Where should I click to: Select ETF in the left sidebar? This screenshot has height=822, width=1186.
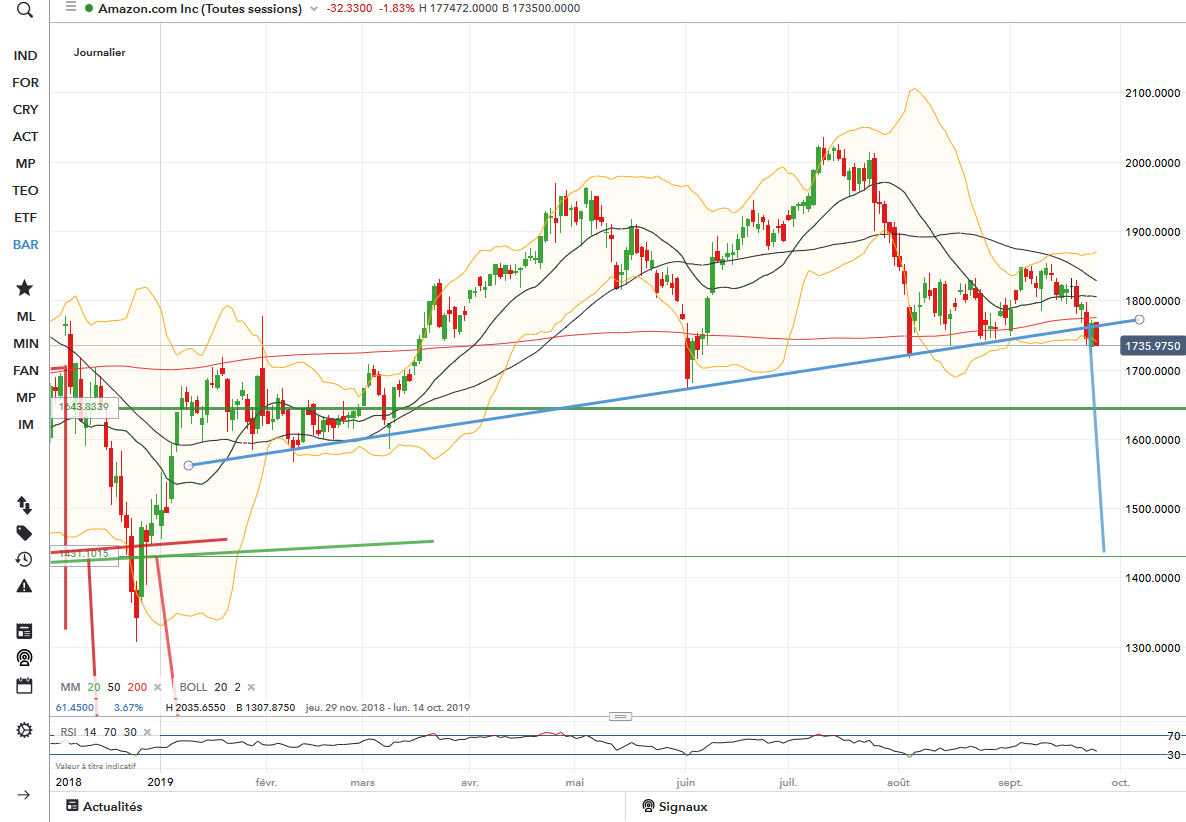pos(25,218)
